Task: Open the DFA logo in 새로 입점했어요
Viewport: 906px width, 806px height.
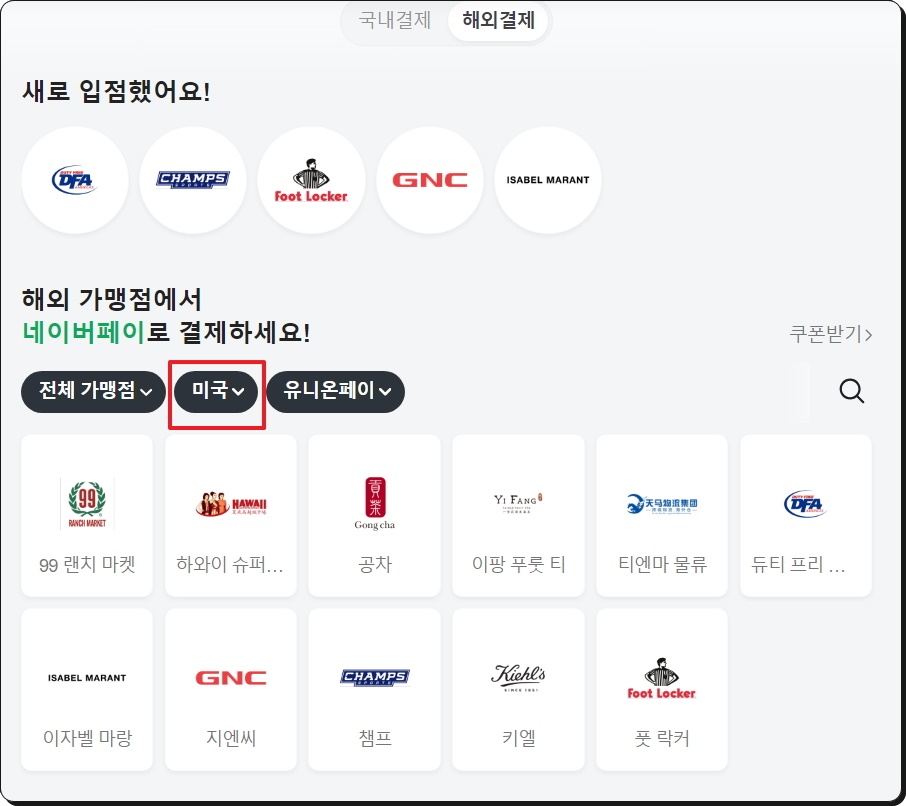Action: [75, 180]
